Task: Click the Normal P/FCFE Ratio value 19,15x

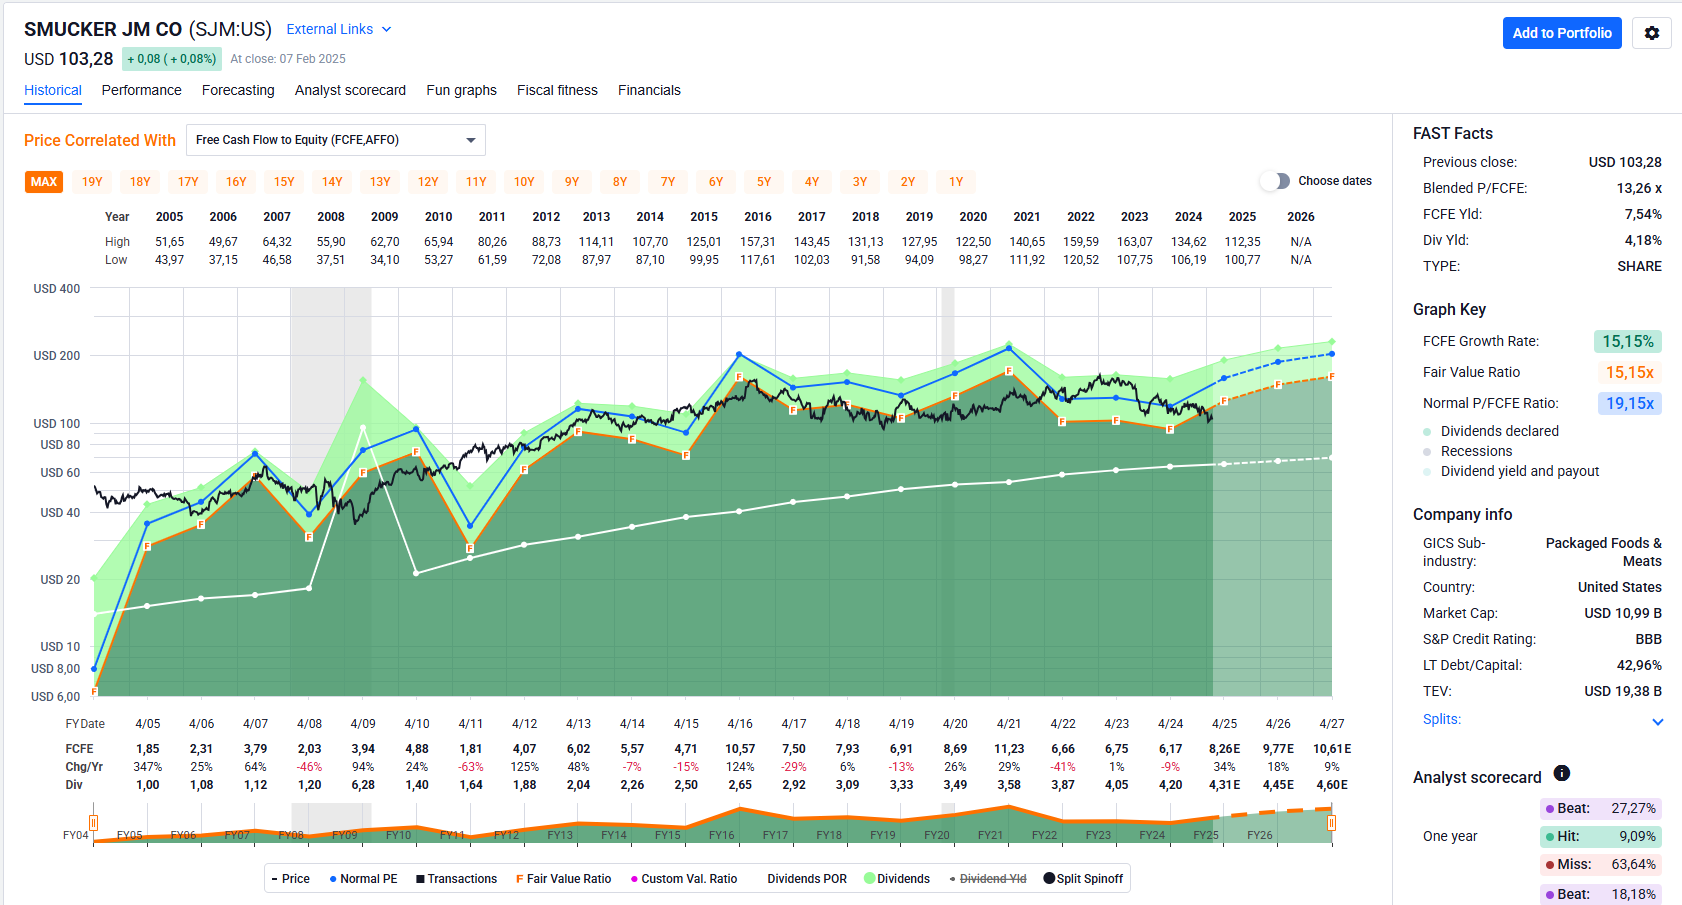Action: pos(1629,403)
